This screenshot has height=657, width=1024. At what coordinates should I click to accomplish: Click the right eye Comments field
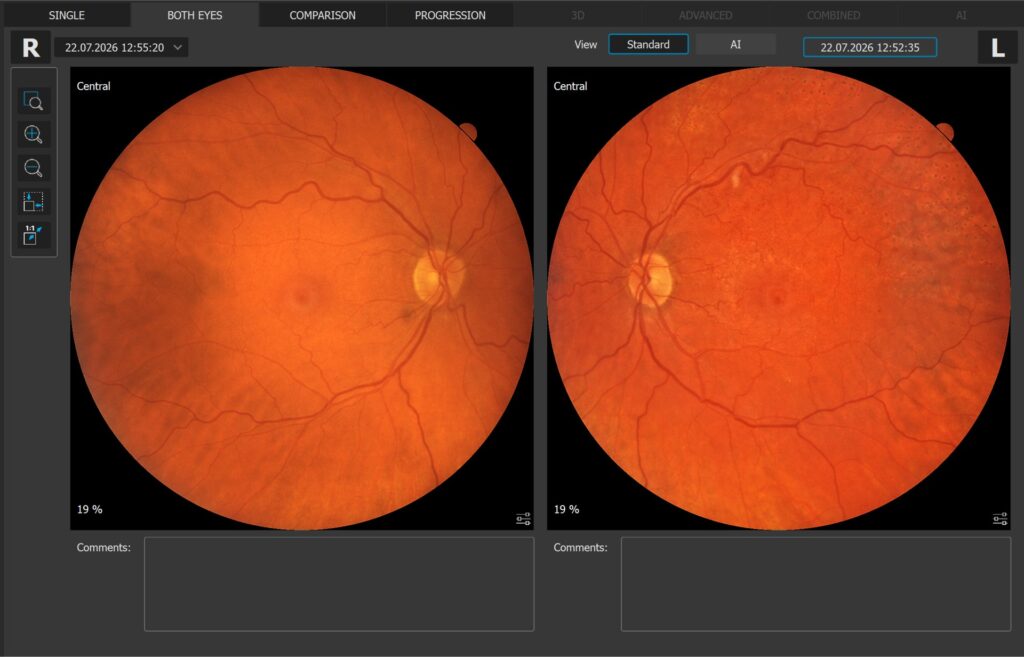pyautogui.click(x=339, y=584)
